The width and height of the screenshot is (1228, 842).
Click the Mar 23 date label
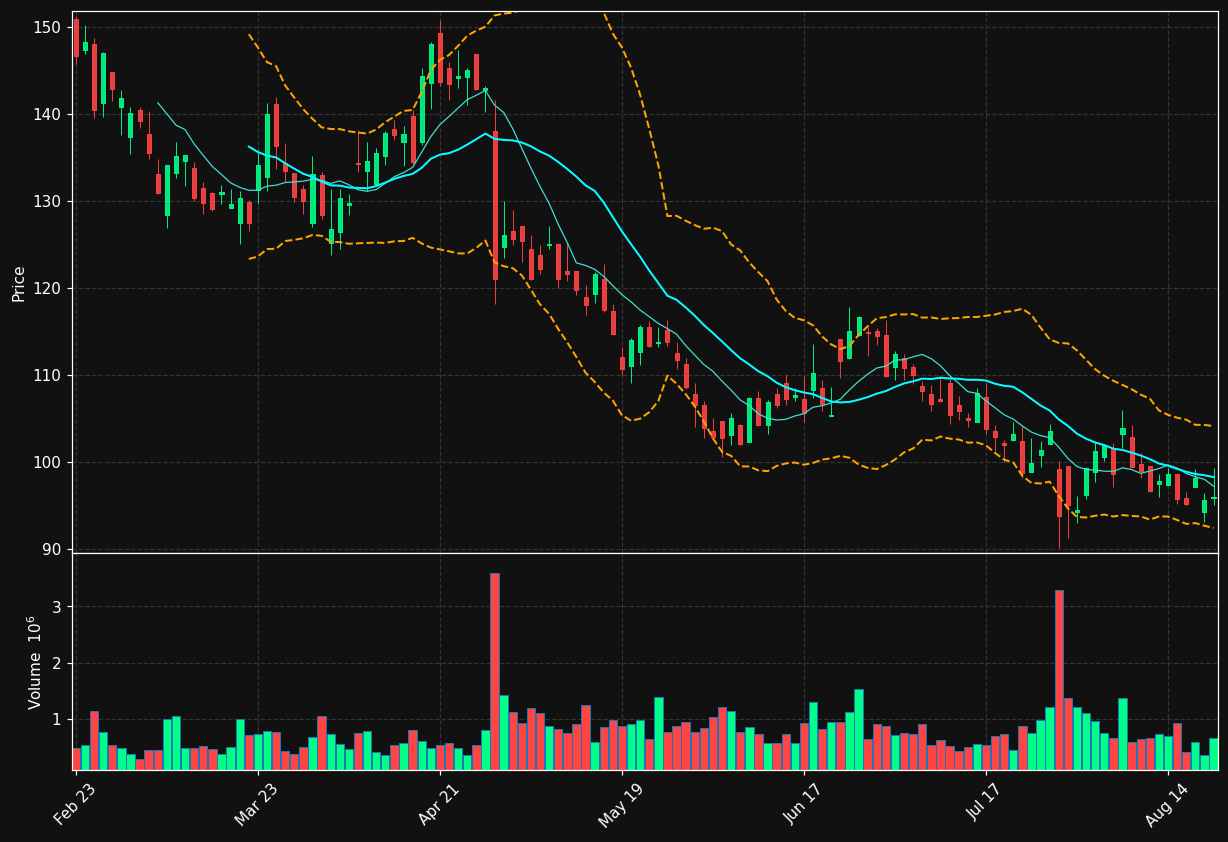click(x=257, y=803)
